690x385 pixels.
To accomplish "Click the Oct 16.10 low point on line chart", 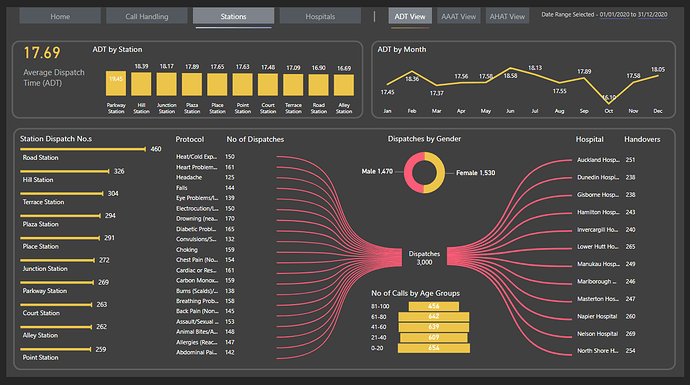I will (609, 103).
